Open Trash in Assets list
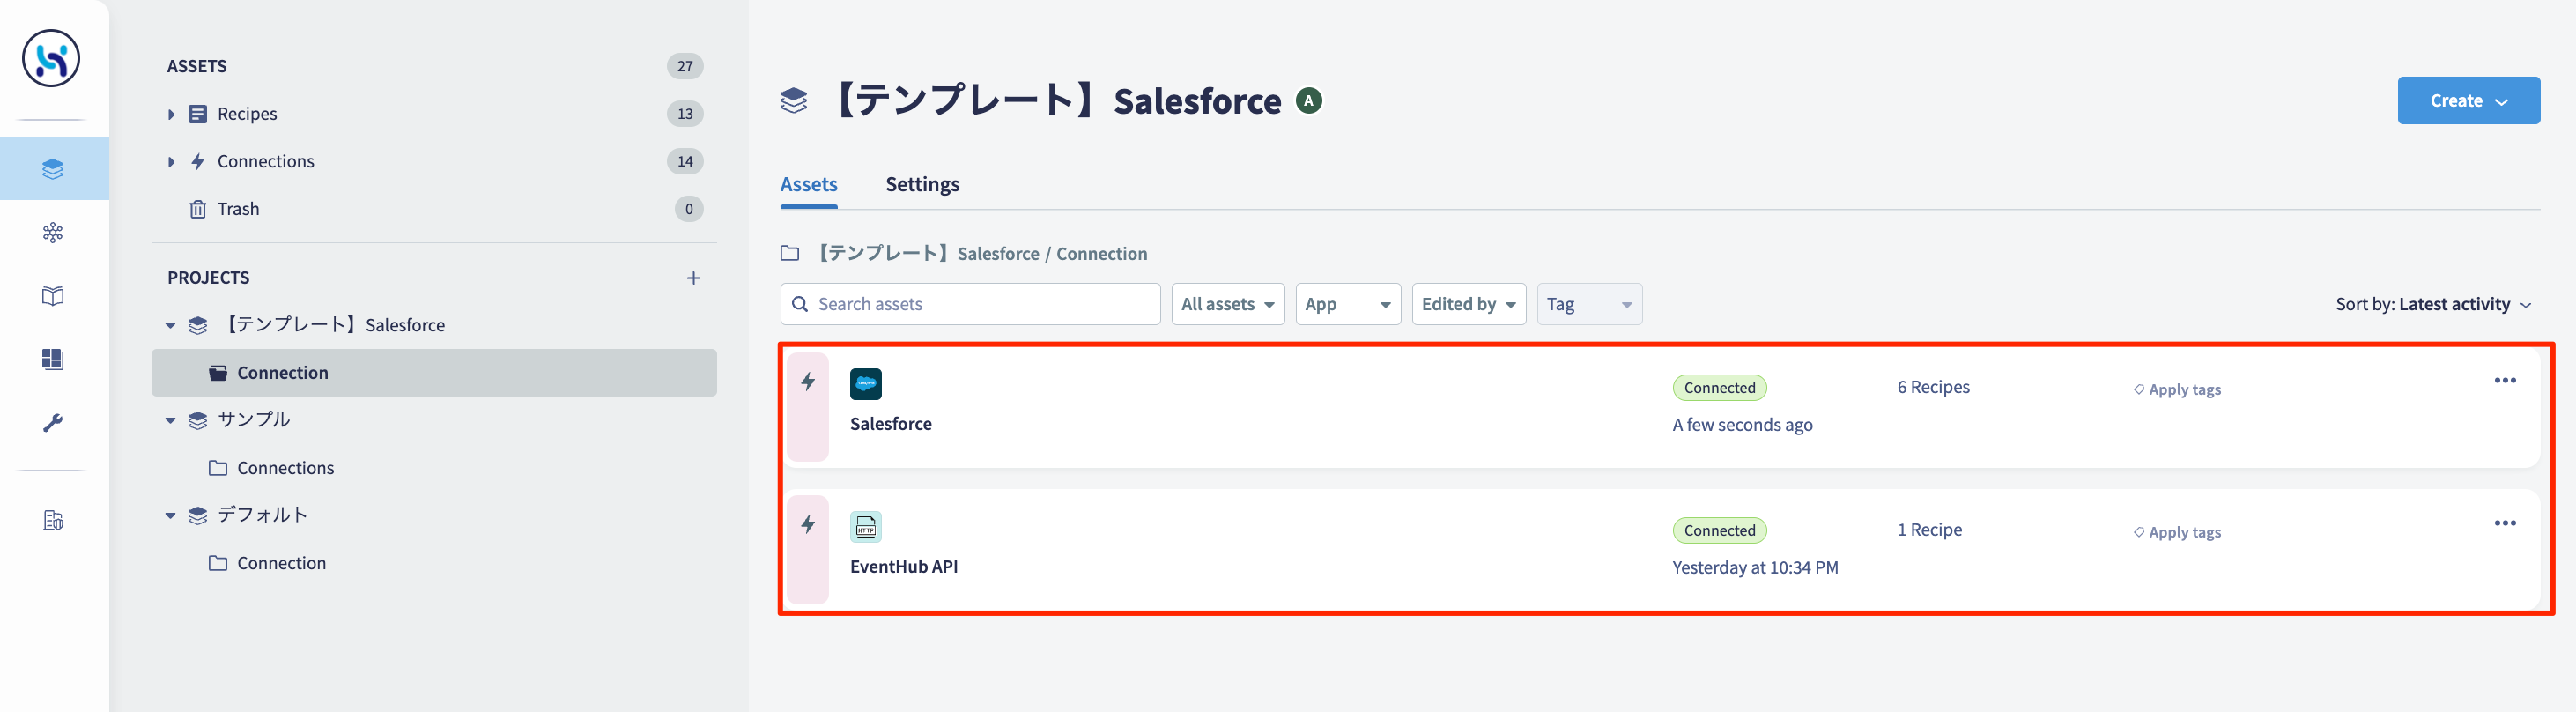The height and width of the screenshot is (712, 2576). [x=238, y=209]
